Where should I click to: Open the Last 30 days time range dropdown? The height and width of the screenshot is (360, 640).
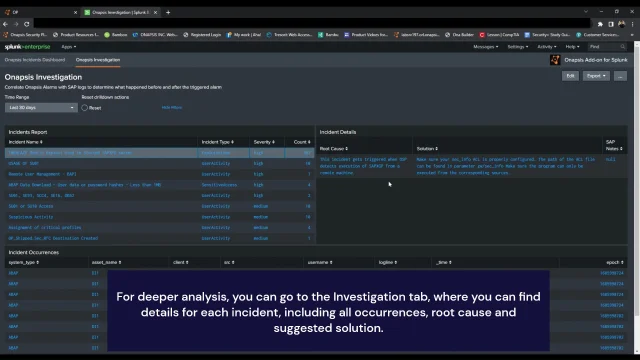click(41, 108)
